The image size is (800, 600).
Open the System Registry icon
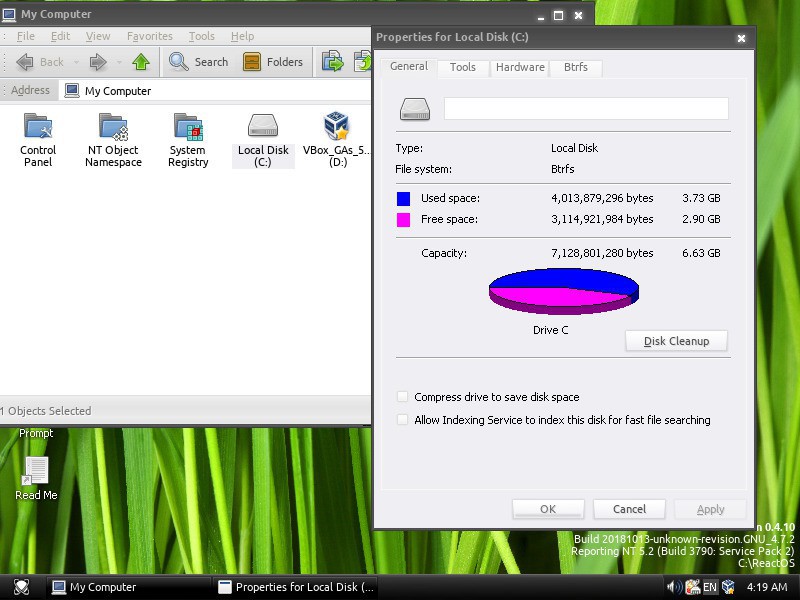188,128
